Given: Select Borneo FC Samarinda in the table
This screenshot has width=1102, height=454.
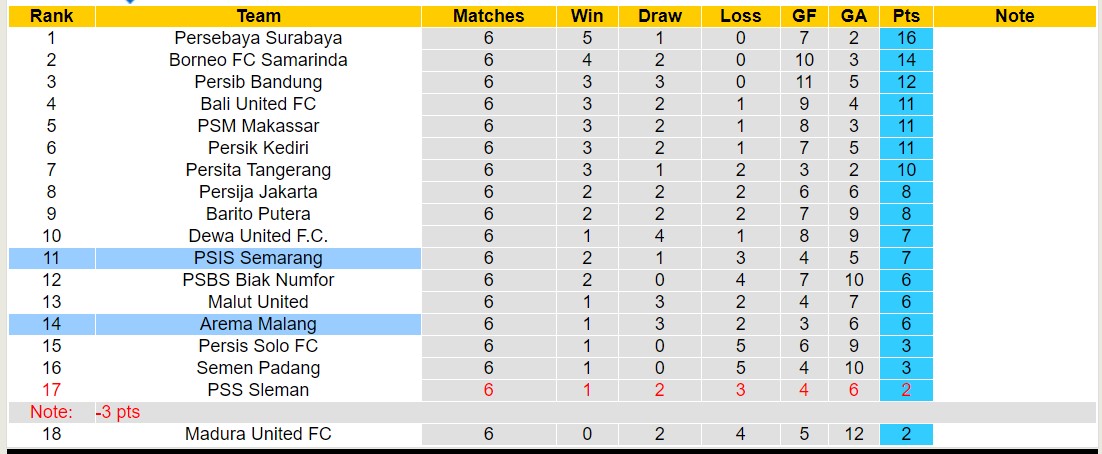Looking at the screenshot, I should point(258,60).
